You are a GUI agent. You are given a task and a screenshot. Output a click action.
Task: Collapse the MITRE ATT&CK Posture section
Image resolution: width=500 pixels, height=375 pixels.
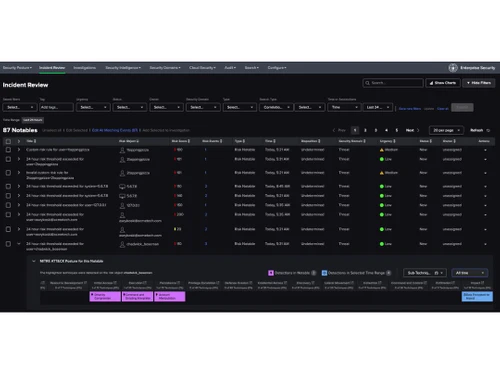[x=34, y=261]
